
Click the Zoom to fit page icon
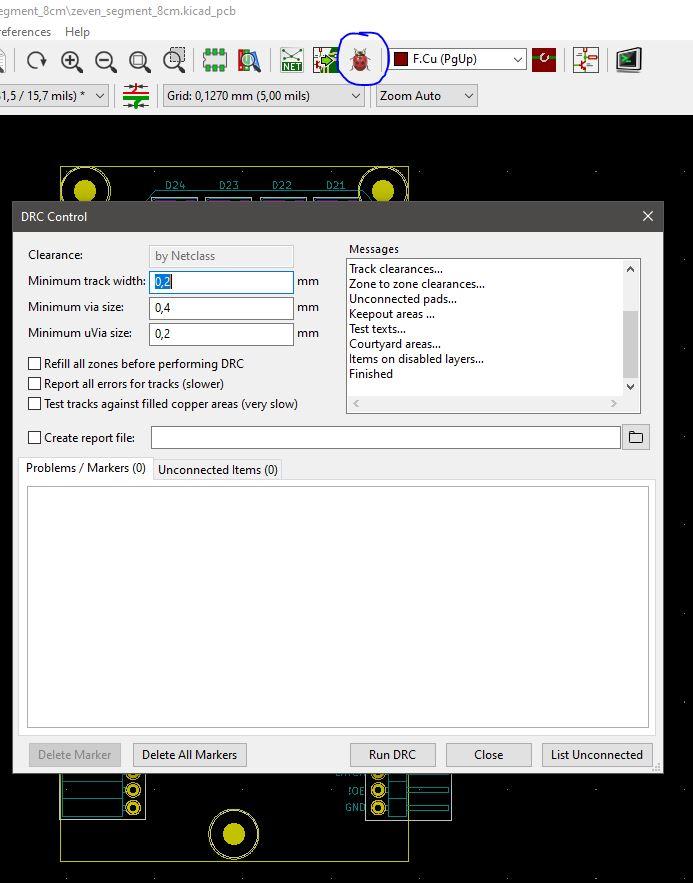[140, 60]
